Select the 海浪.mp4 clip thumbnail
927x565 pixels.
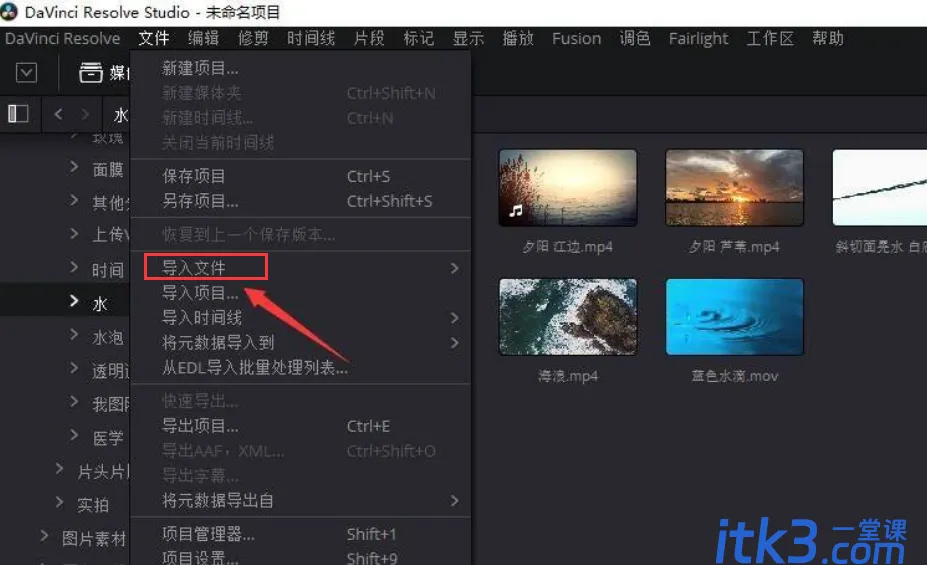click(568, 317)
